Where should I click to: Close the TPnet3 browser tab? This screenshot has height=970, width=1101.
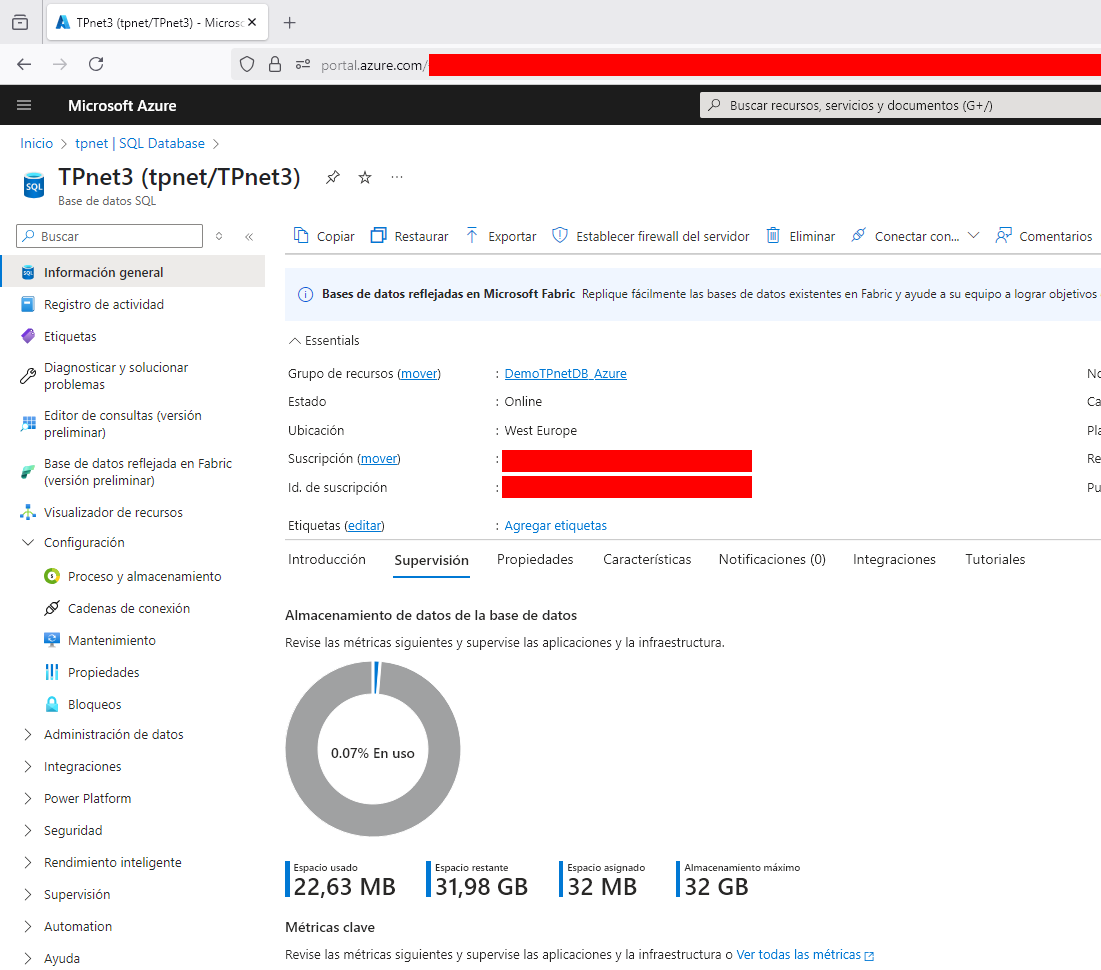click(251, 22)
